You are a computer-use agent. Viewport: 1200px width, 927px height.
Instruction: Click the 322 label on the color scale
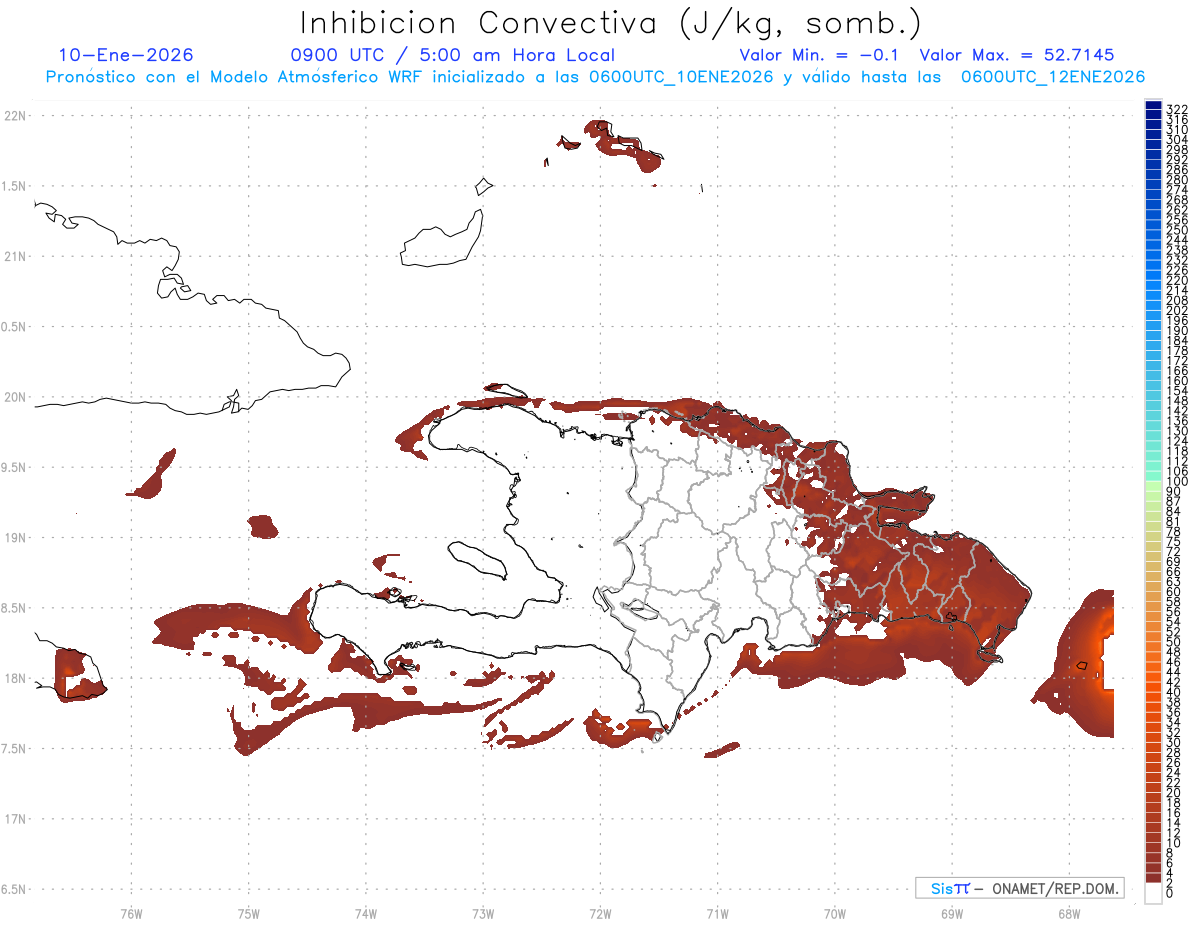(1176, 109)
